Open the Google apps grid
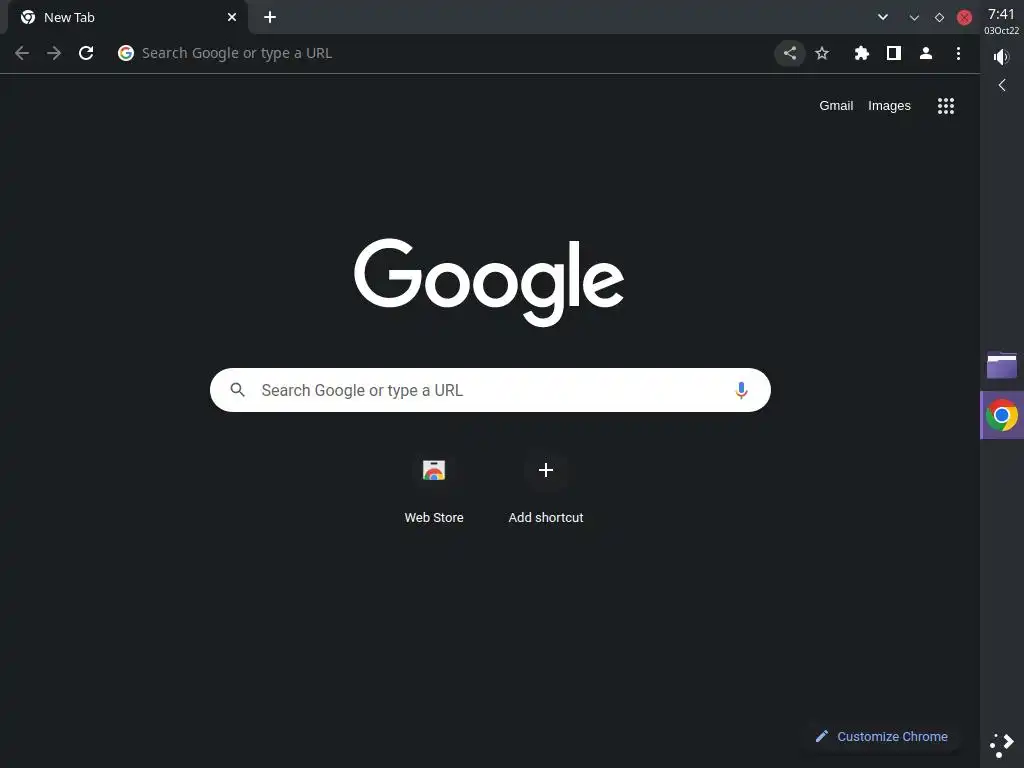This screenshot has width=1024, height=768. point(946,106)
